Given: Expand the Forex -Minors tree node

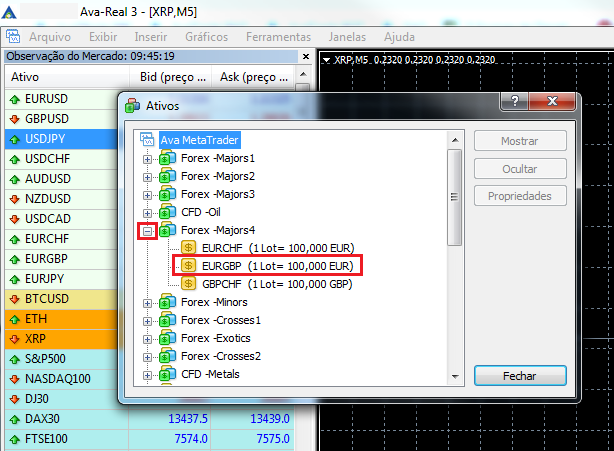Looking at the screenshot, I should pyautogui.click(x=147, y=303).
